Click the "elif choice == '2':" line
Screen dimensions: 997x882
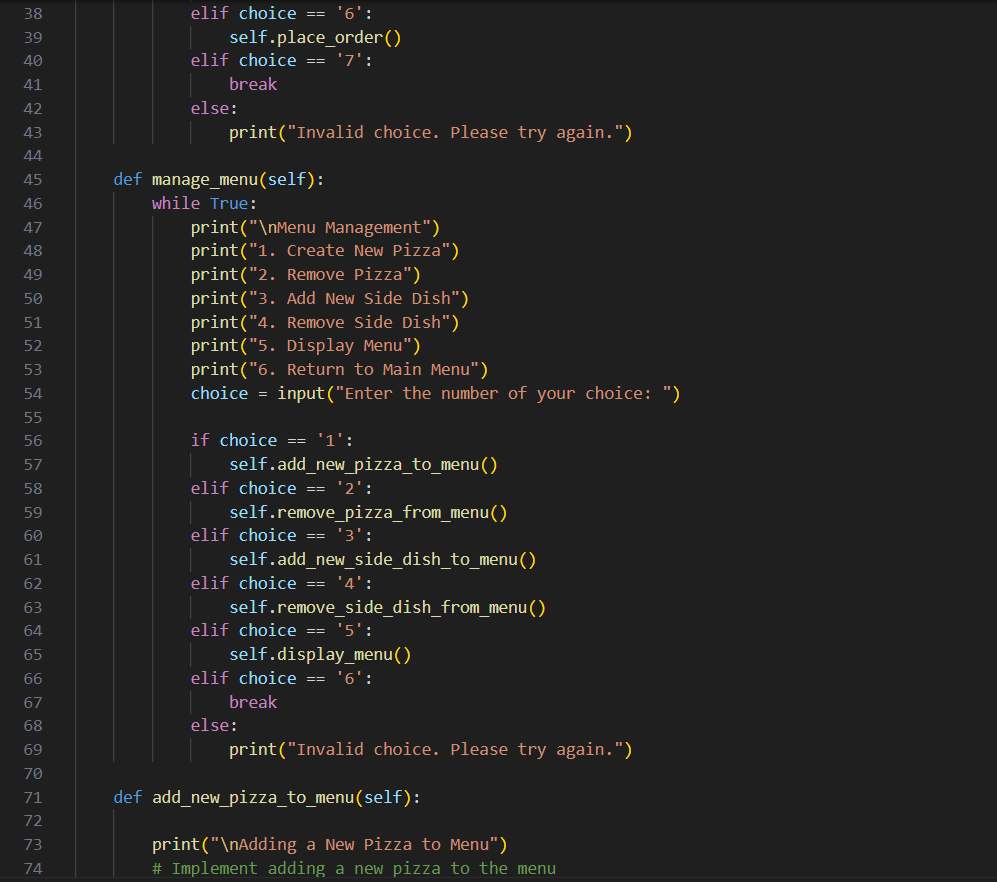[x=282, y=488]
